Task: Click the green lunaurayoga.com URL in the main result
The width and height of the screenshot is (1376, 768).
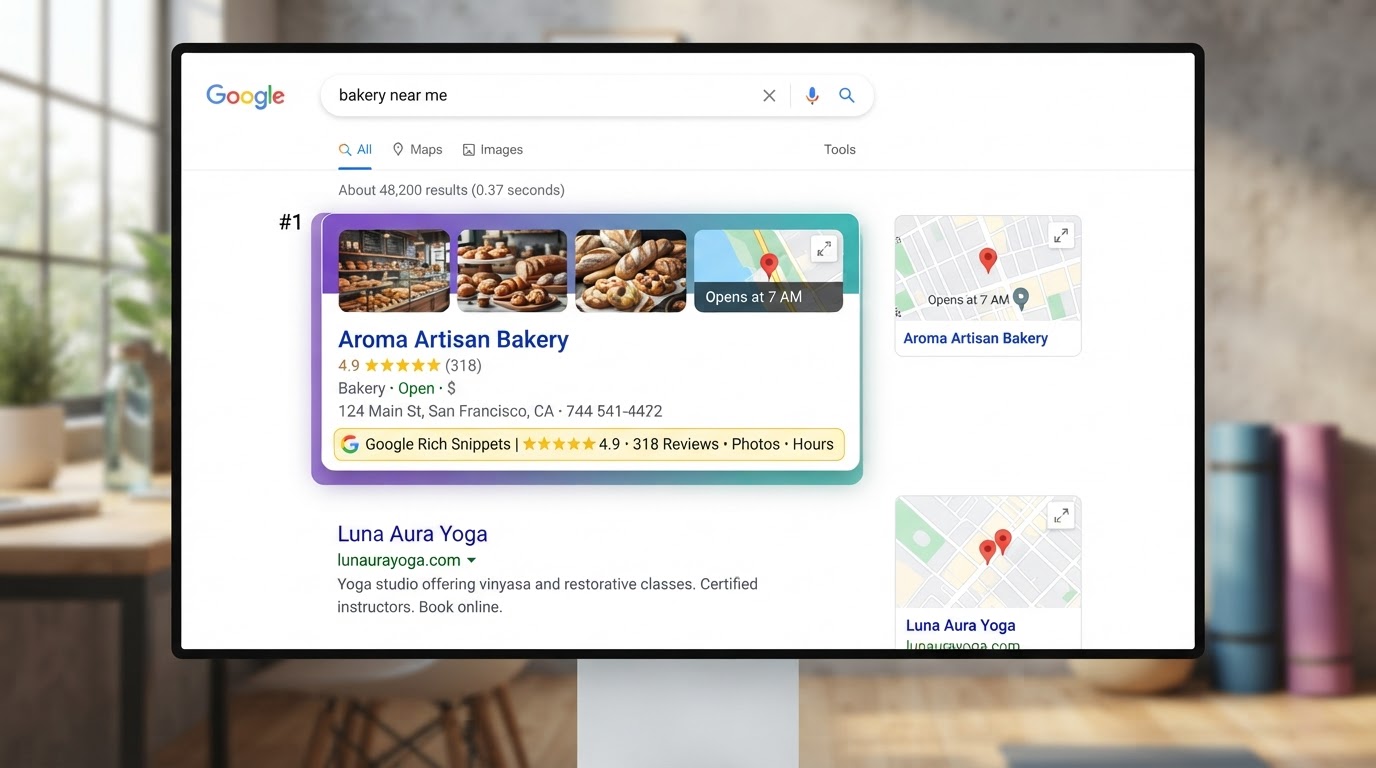Action: pyautogui.click(x=399, y=560)
